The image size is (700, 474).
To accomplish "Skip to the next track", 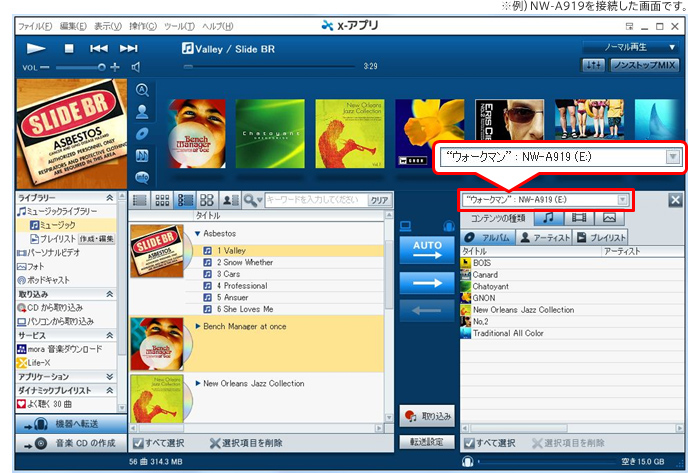I will (x=128, y=48).
